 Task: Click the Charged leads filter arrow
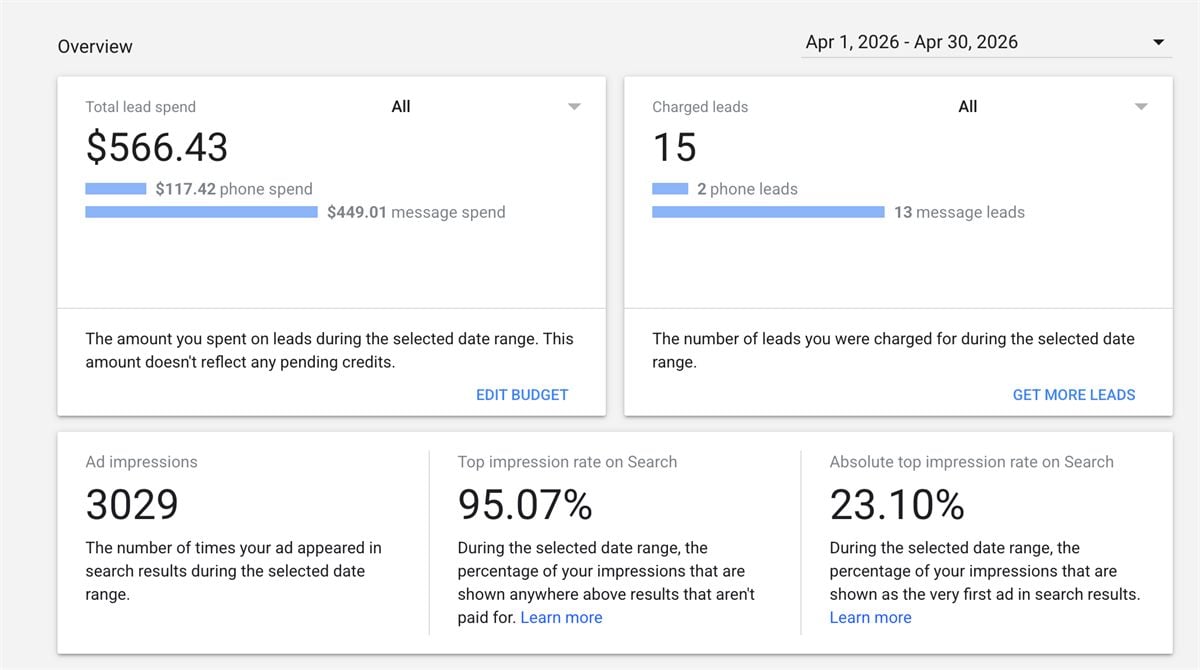(1141, 107)
